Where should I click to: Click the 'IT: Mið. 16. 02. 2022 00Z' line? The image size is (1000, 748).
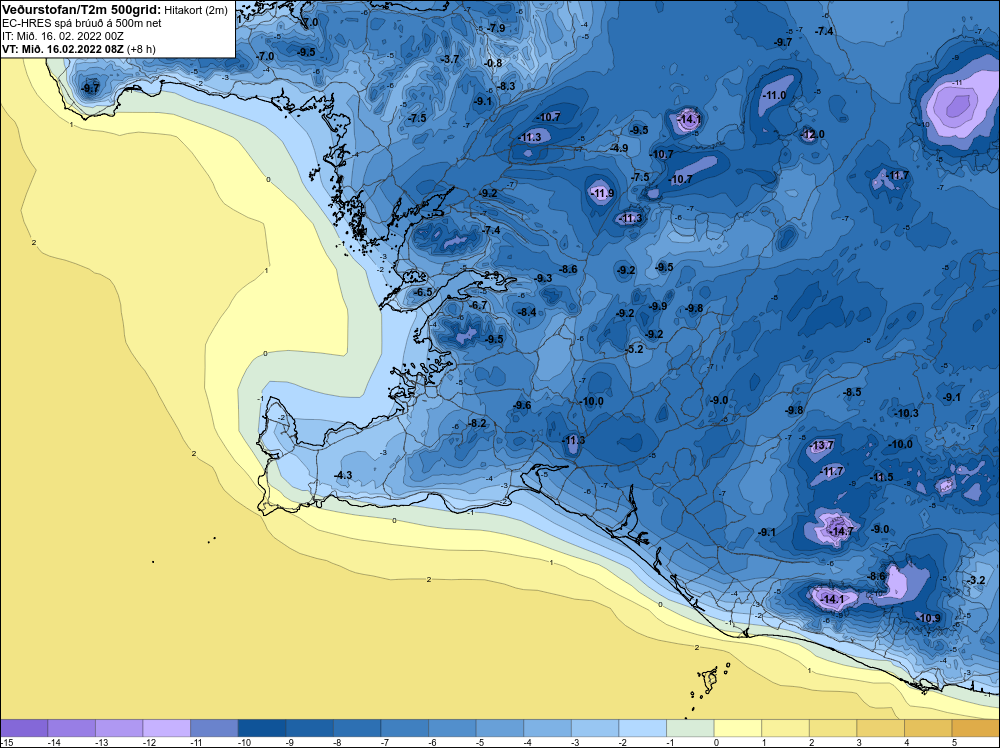tap(62, 36)
